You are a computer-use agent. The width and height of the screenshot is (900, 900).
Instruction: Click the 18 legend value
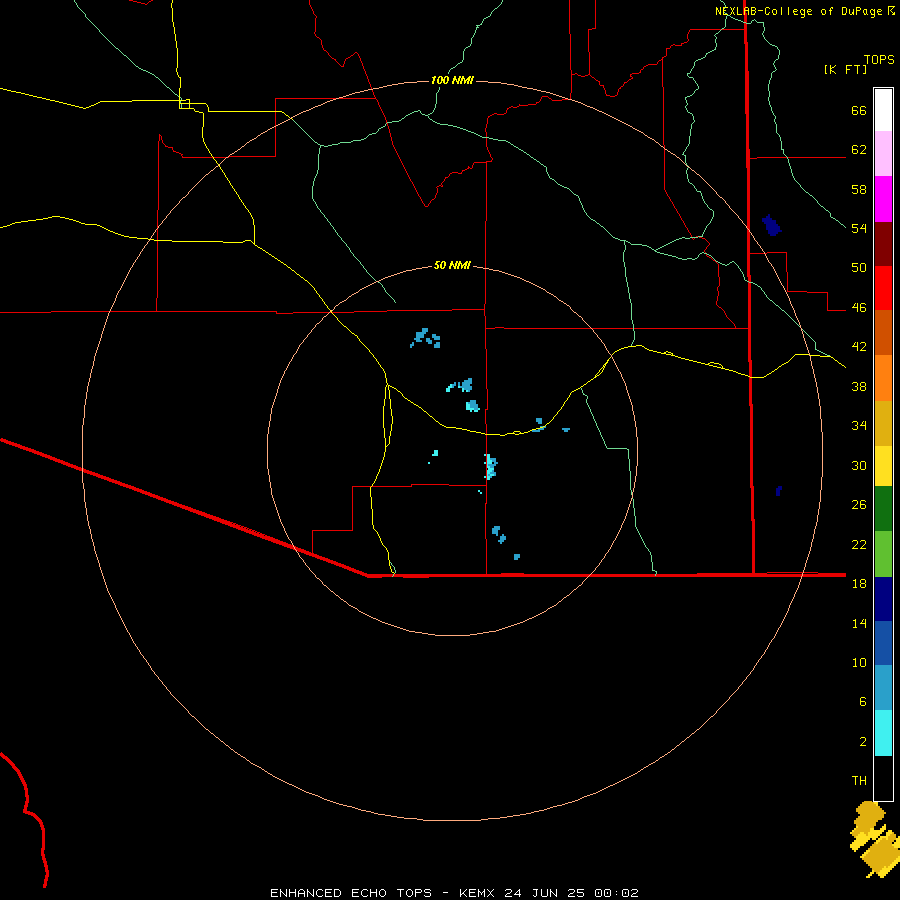click(859, 584)
